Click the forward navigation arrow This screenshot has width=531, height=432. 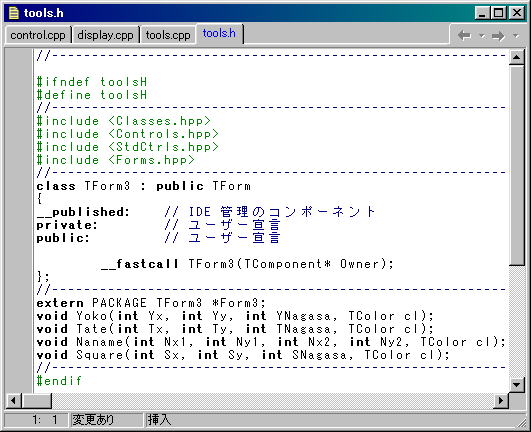pyautogui.click(x=498, y=35)
